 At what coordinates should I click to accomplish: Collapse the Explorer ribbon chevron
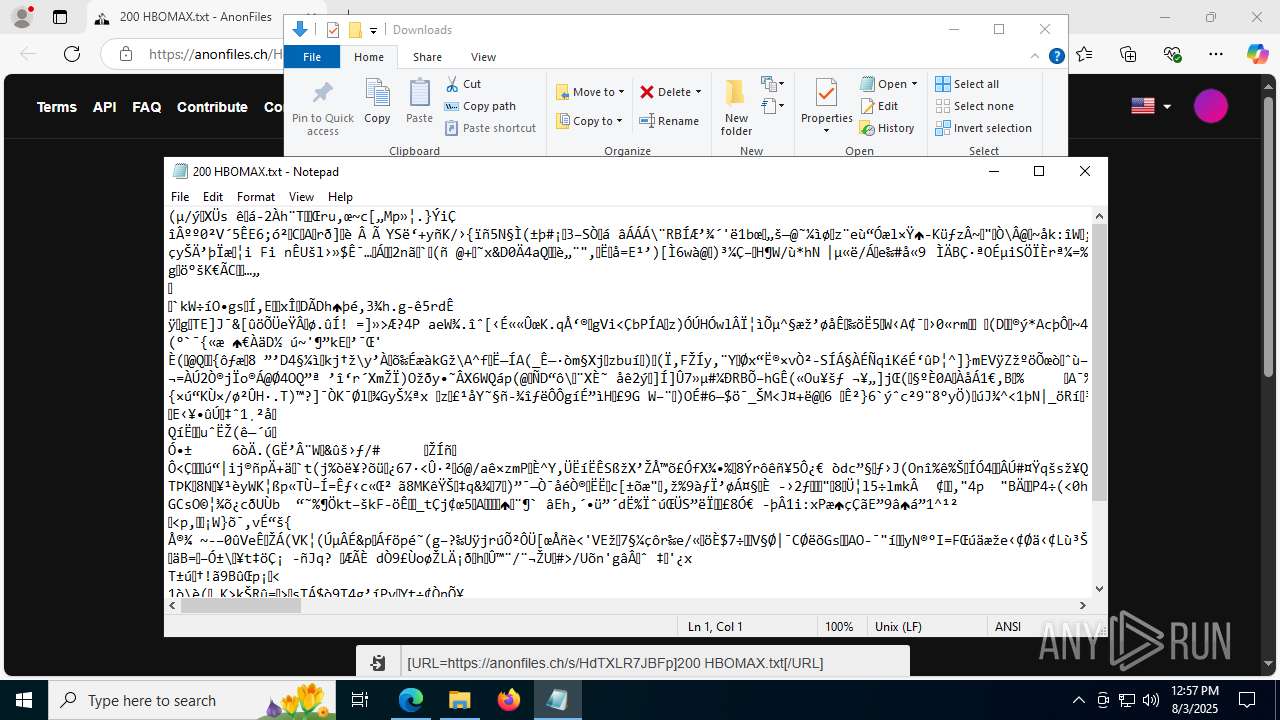click(x=1037, y=57)
